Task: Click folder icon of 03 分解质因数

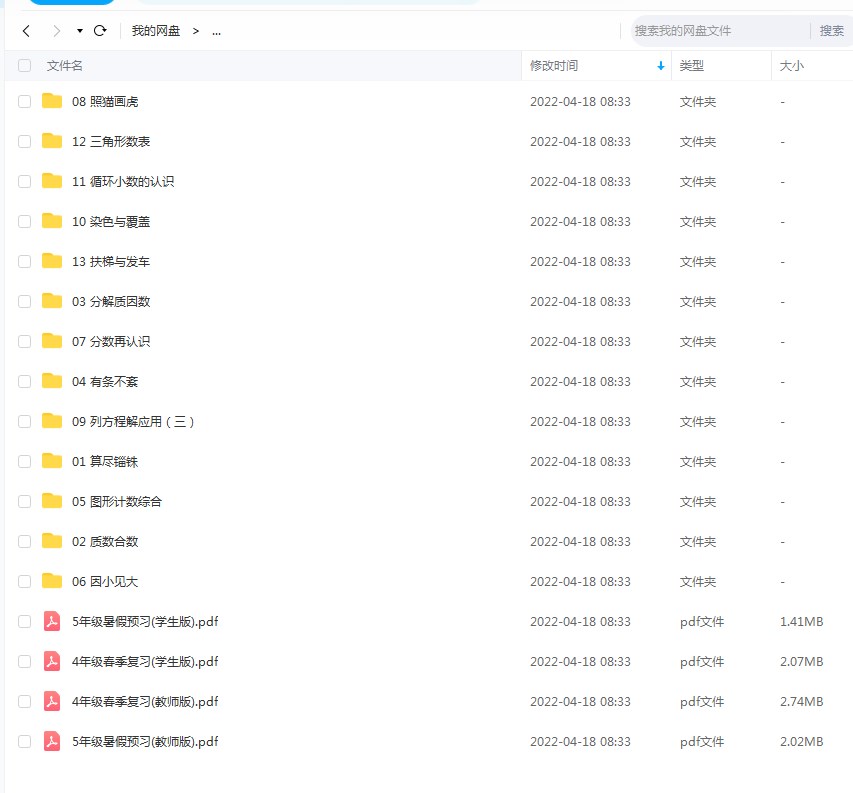Action: click(x=52, y=300)
